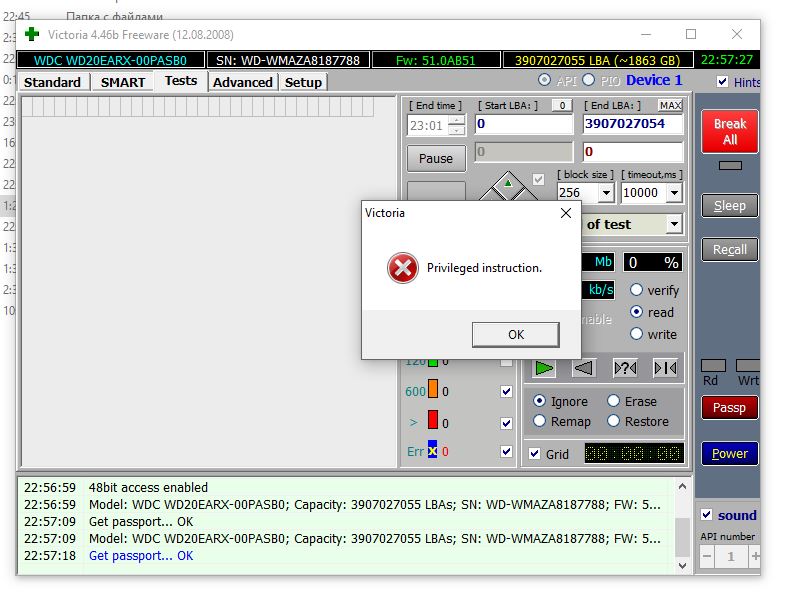Select the API access radio button

(544, 80)
